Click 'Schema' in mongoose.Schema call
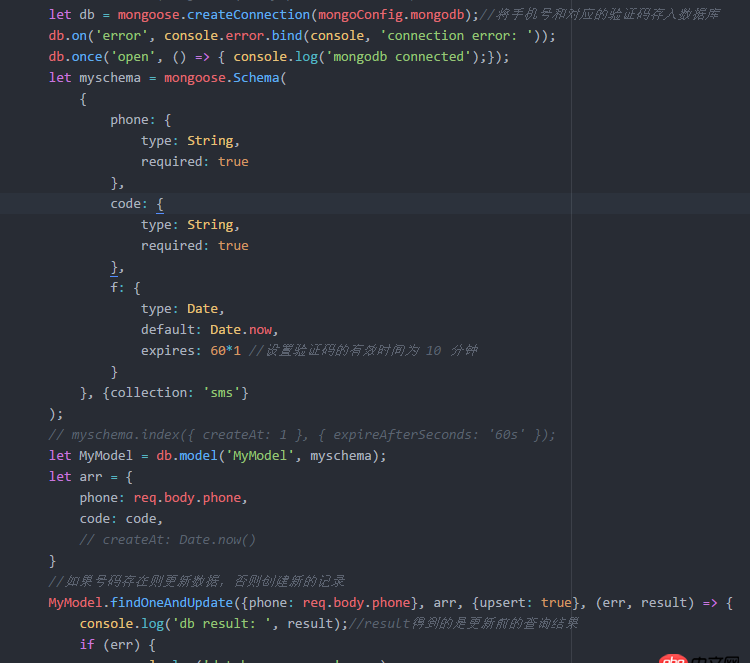This screenshot has width=750, height=663. click(256, 78)
